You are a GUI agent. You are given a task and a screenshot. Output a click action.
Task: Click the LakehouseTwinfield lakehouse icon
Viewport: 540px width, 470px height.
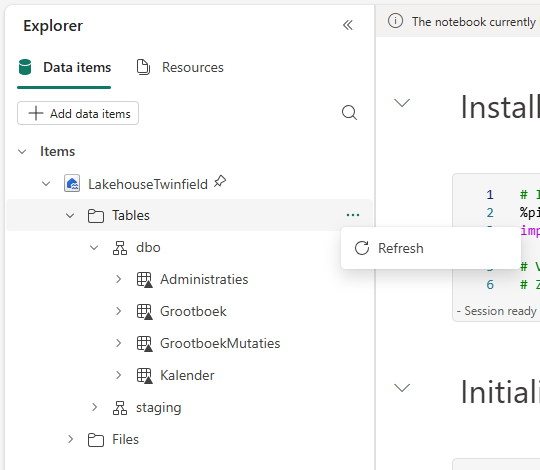coord(72,183)
